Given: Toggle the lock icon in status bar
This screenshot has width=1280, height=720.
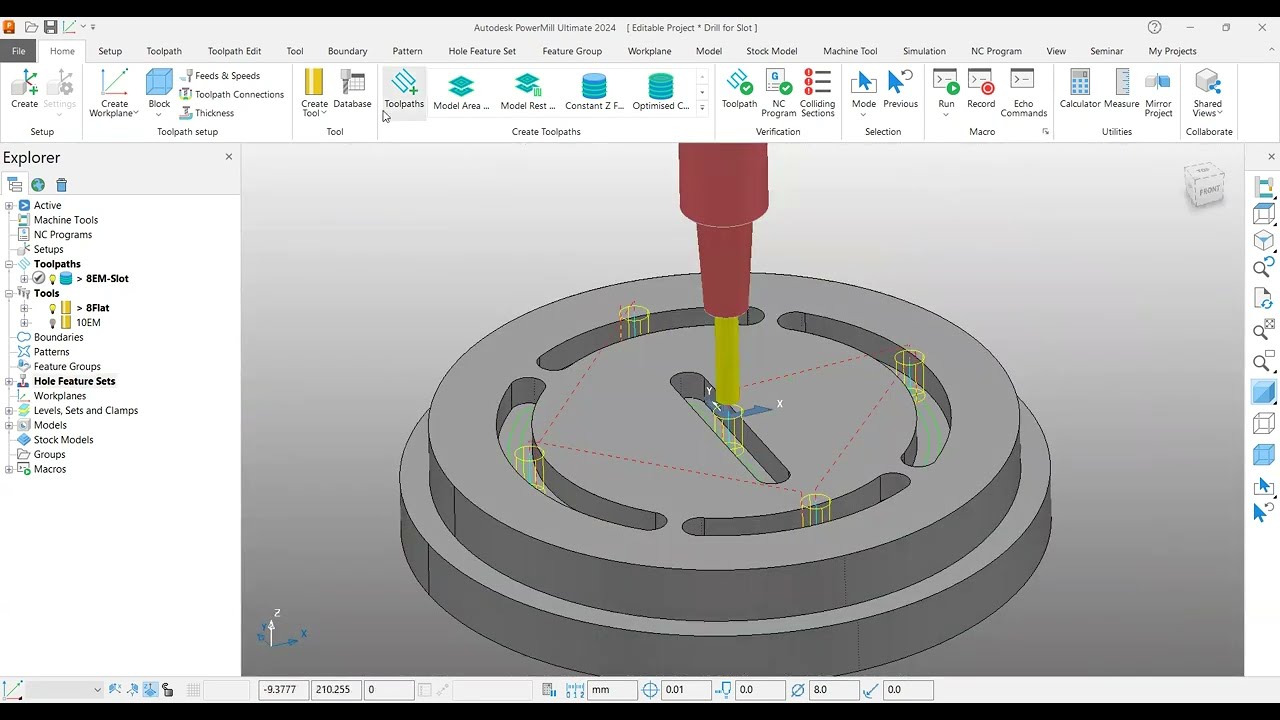Looking at the screenshot, I should coord(168,690).
